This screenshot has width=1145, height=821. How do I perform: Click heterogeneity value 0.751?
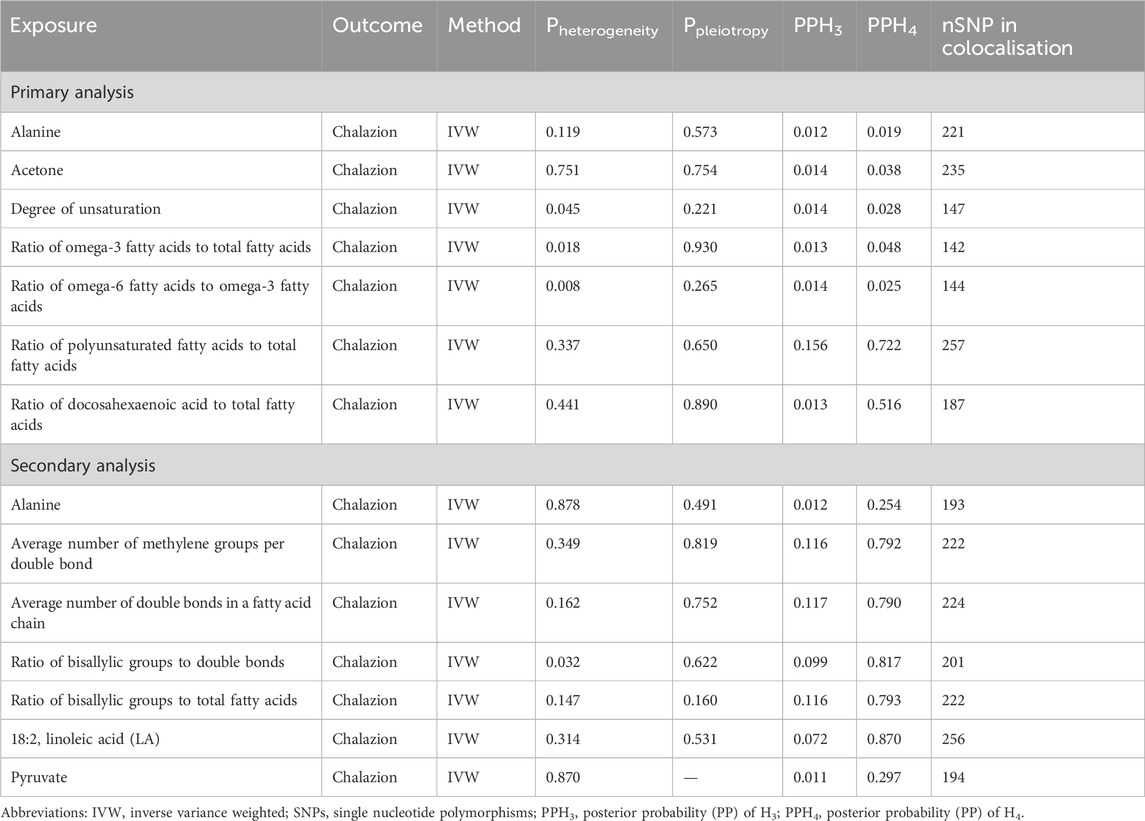(563, 170)
